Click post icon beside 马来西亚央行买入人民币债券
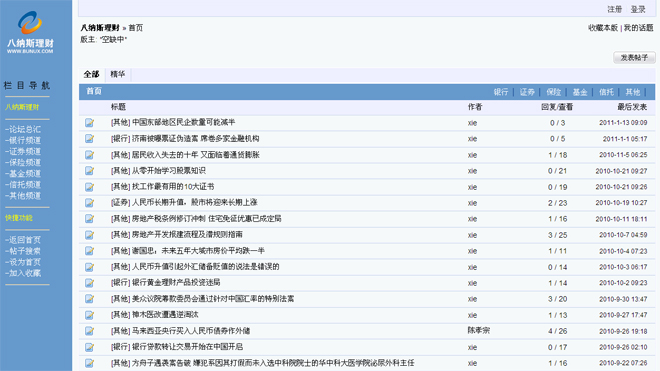The image size is (660, 371). (89, 331)
